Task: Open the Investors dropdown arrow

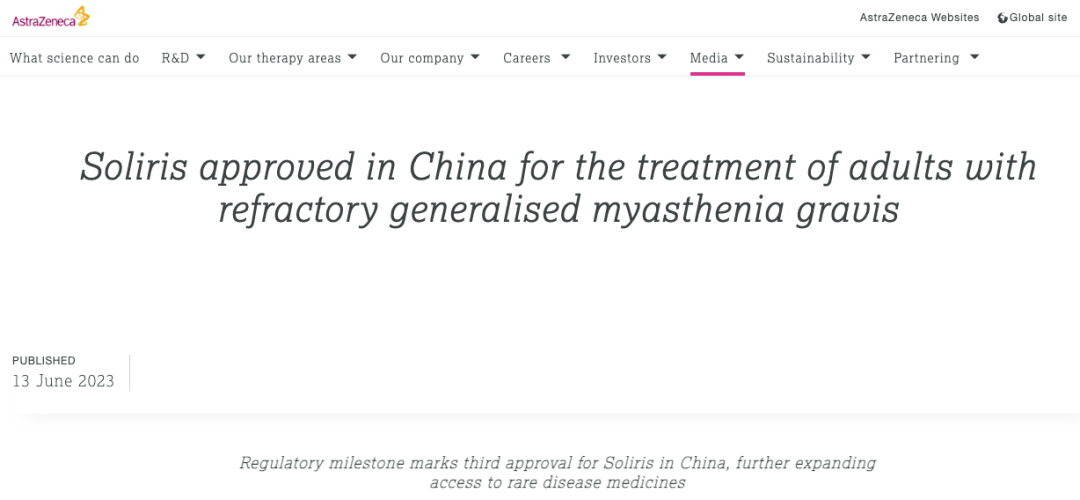Action: point(662,57)
